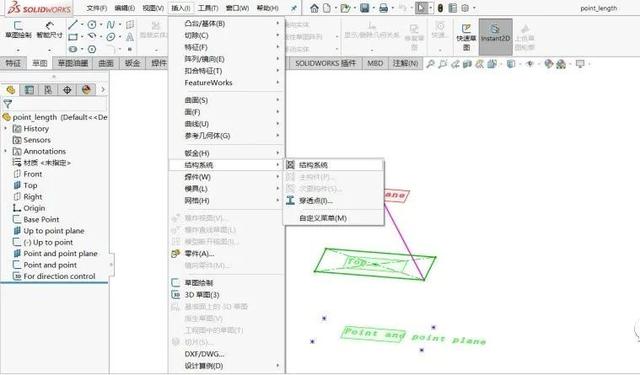Switch to the 曲面 ribbon tab
The height and width of the screenshot is (375, 640).
point(106,63)
